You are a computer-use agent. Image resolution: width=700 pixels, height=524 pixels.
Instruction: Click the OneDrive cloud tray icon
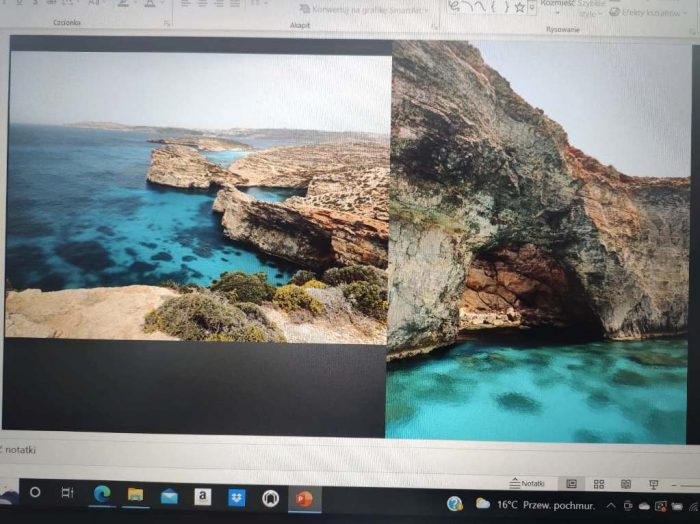point(644,506)
